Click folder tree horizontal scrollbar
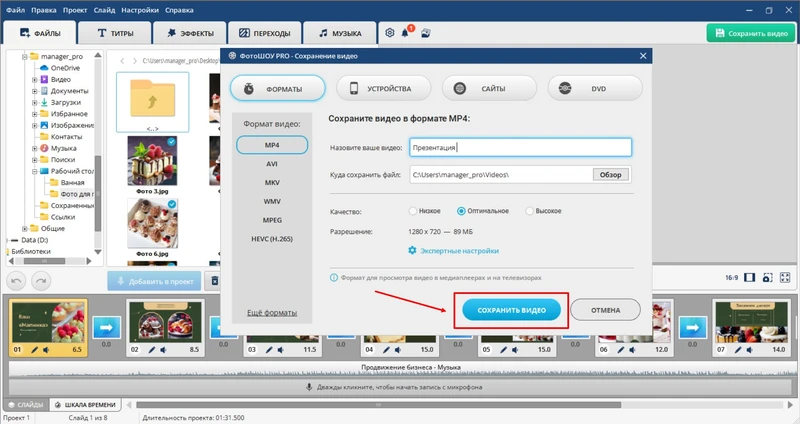Image resolution: width=800 pixels, height=424 pixels. point(44,261)
